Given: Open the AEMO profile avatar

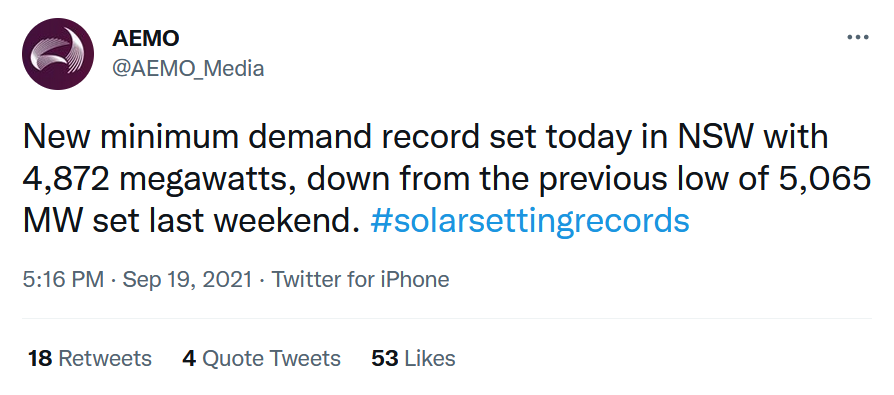Looking at the screenshot, I should 58,54.
